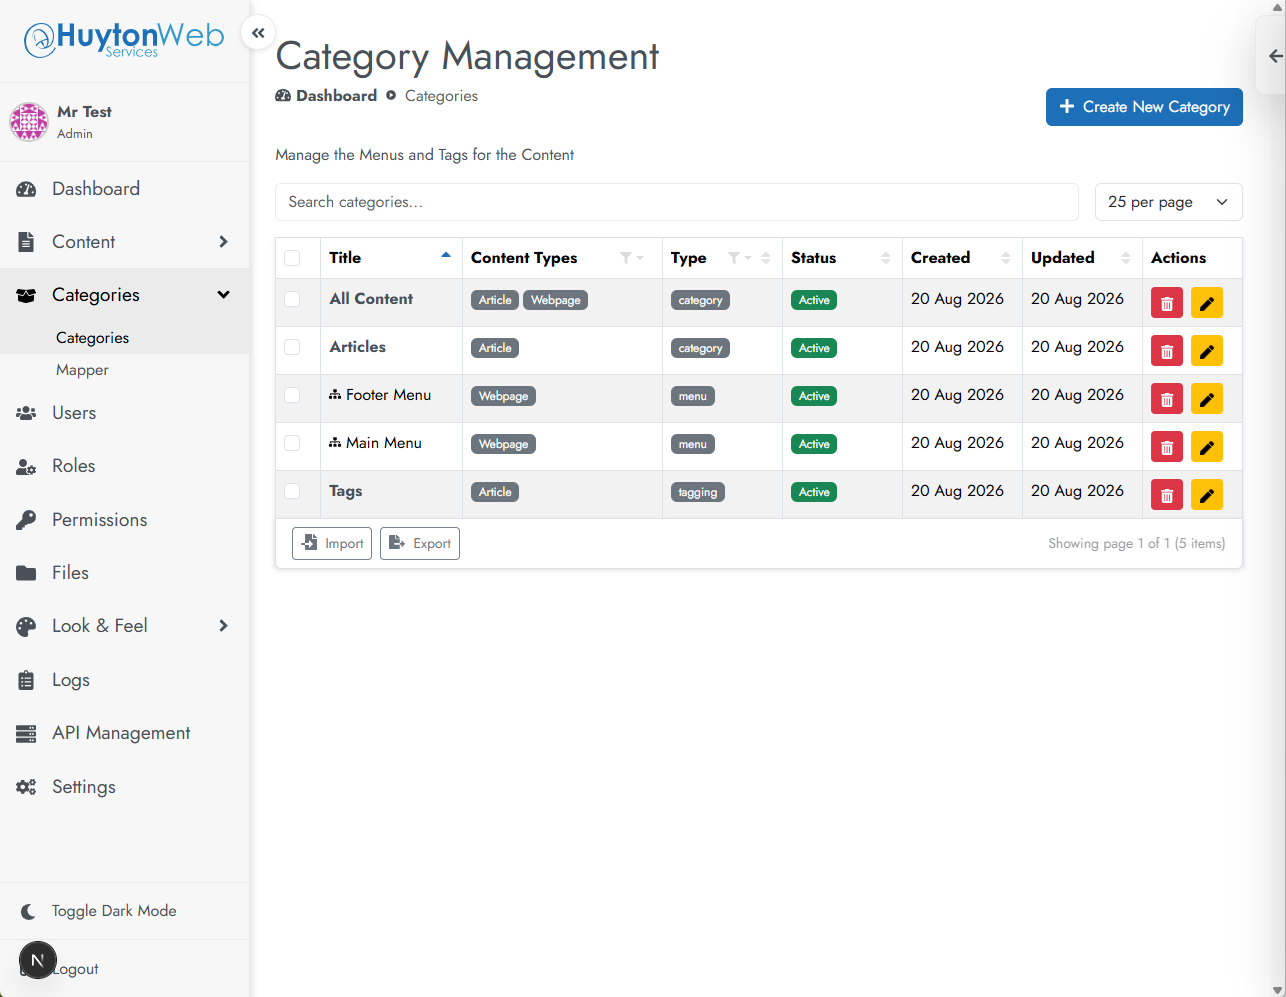This screenshot has height=997, width=1286.
Task: Delete the Footer Menu category
Action: click(1167, 399)
